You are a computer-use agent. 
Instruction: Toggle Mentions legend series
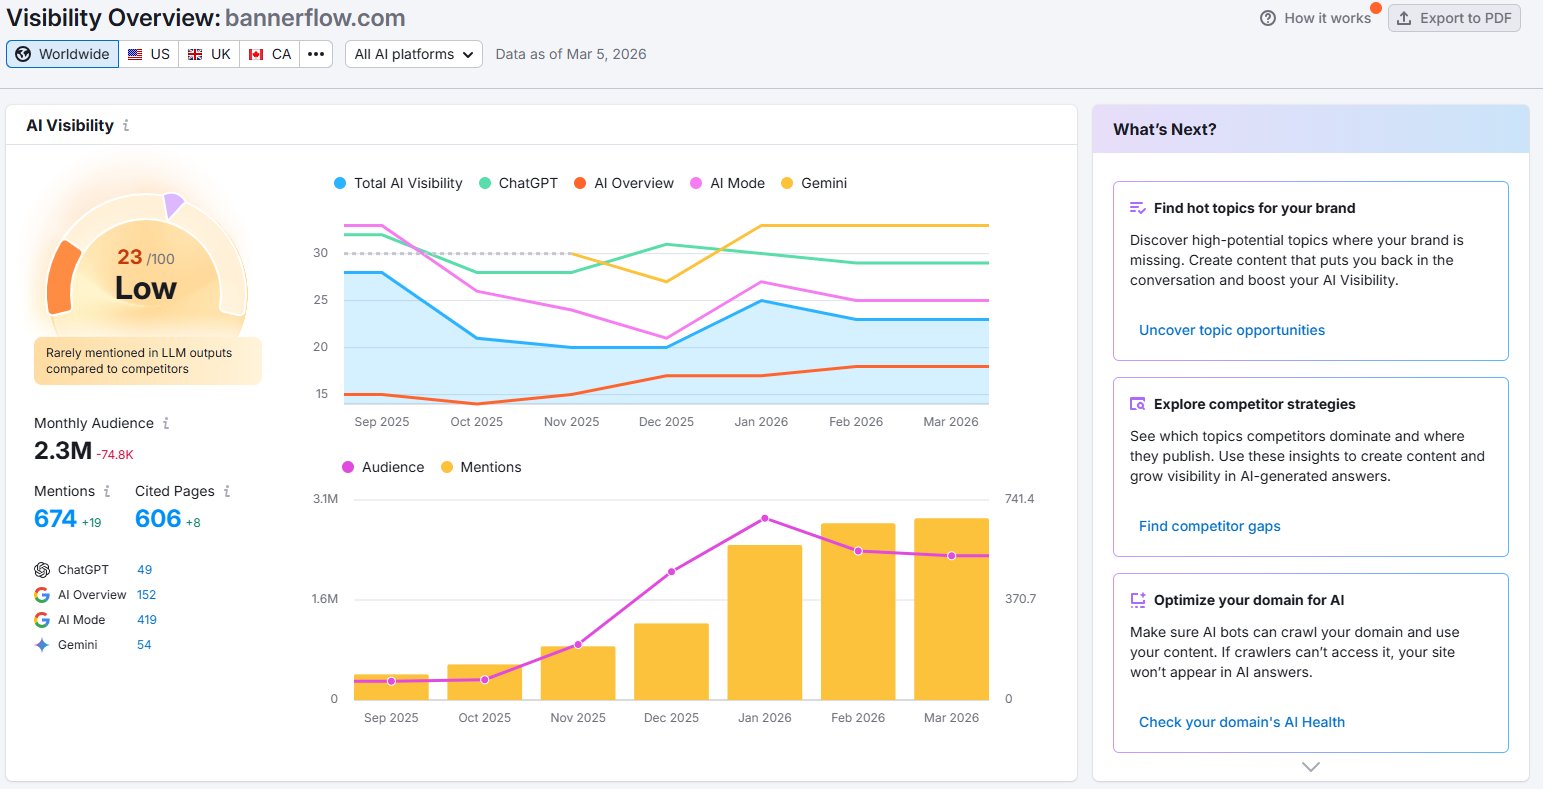481,467
